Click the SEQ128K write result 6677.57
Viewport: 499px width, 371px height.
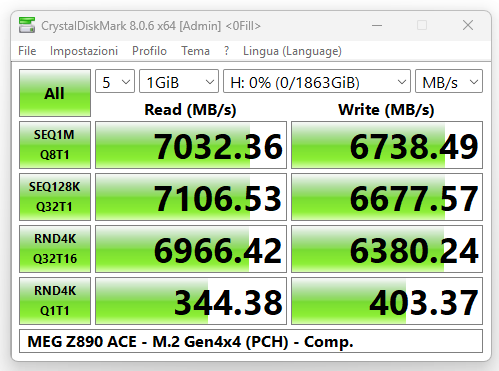[x=387, y=197]
